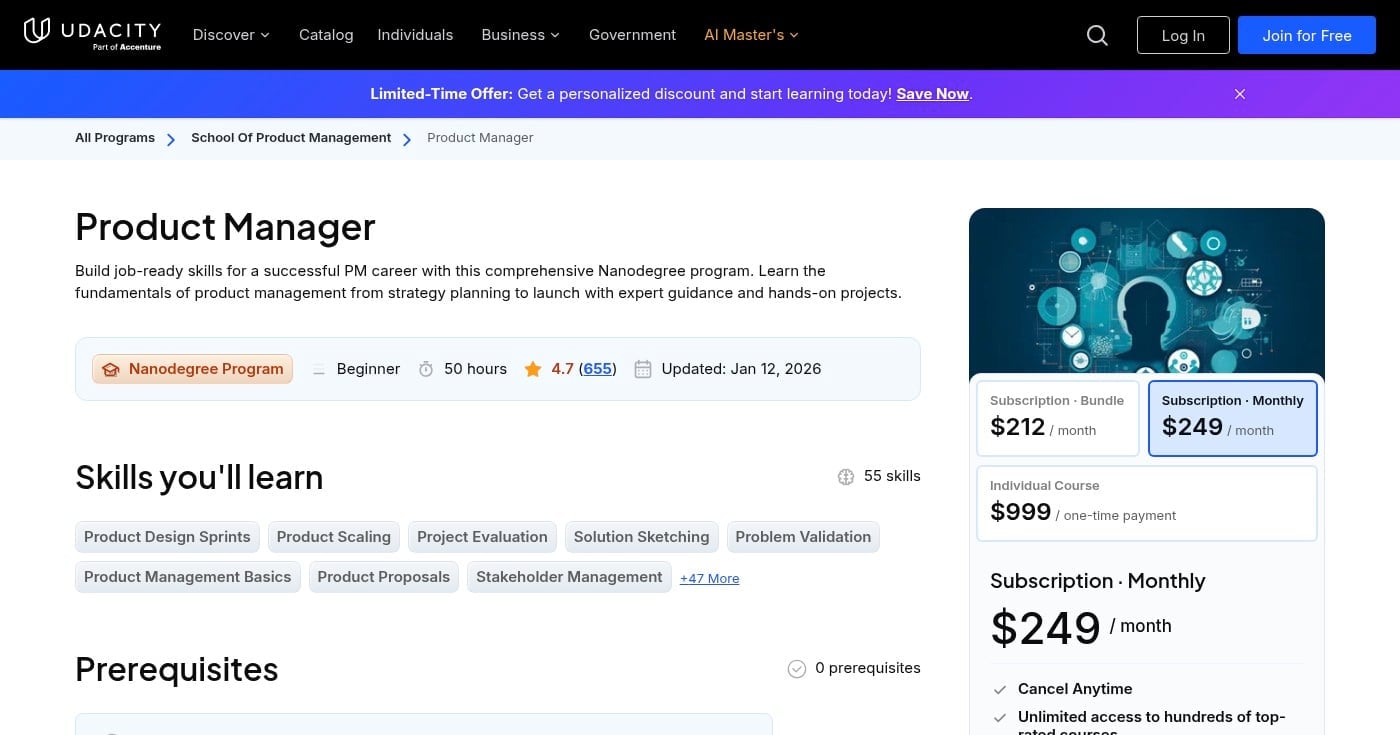Select the Subscription Monthly $249 plan
The image size is (1400, 735).
click(1233, 418)
